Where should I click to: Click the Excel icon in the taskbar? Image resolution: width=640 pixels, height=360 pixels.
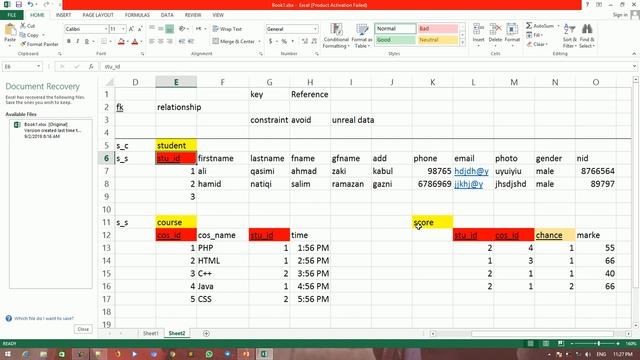[x=264, y=354]
